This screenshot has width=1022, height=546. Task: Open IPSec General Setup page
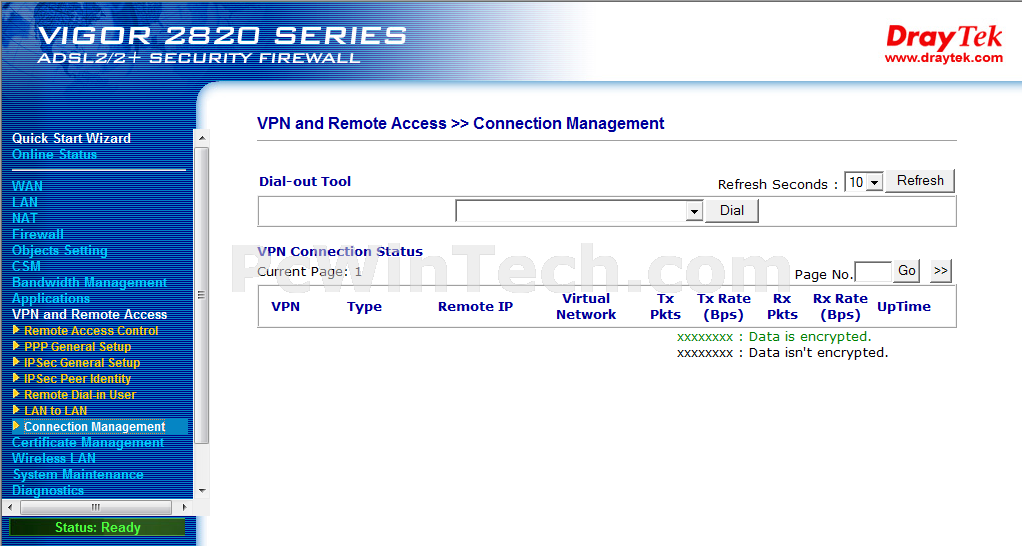tap(82, 362)
